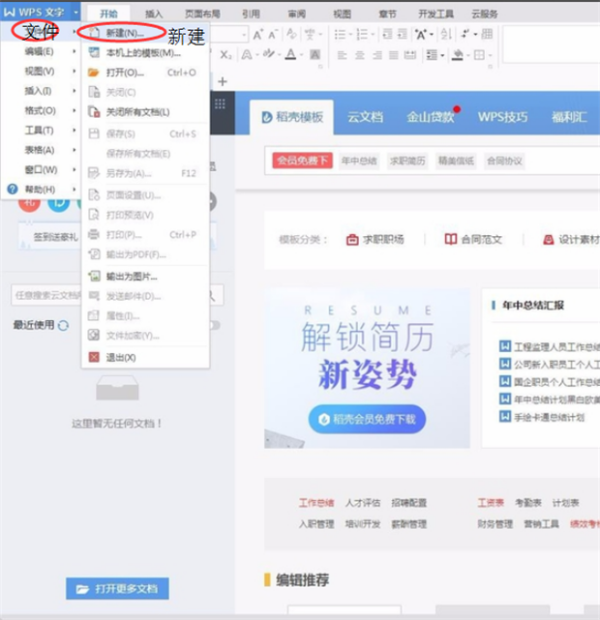The height and width of the screenshot is (620, 600).
Task: Open the 财务管理 link
Action: coord(495,524)
